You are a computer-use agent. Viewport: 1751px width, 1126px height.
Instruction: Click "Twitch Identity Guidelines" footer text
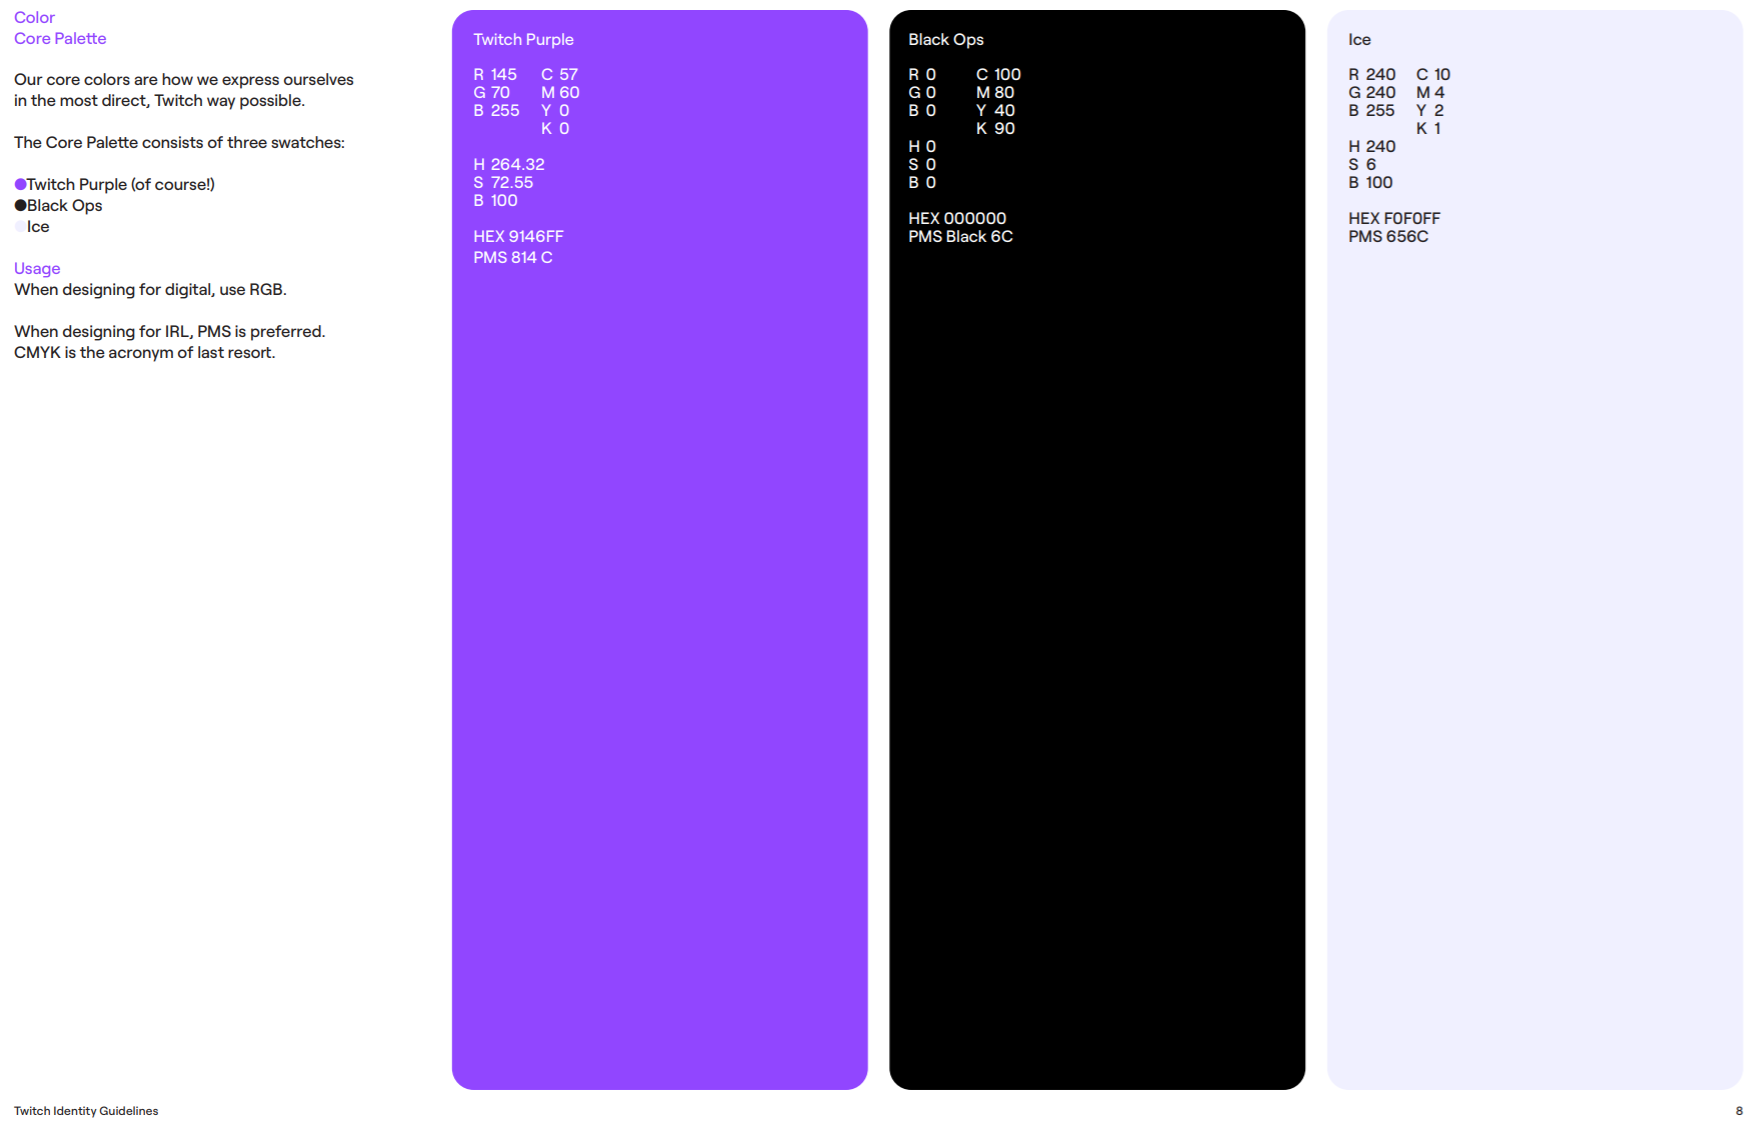[86, 1111]
